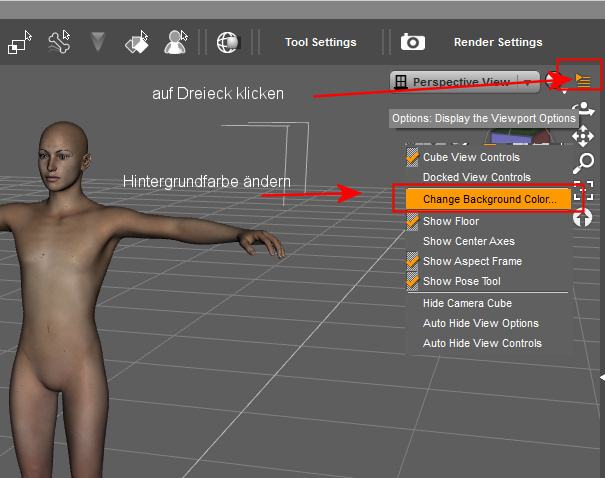Image resolution: width=605 pixels, height=478 pixels.
Task: Choose Docked View Controls option
Action: tap(488, 177)
